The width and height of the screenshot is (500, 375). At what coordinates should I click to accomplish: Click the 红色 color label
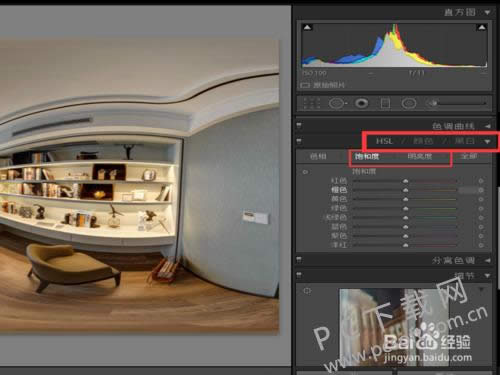339,181
